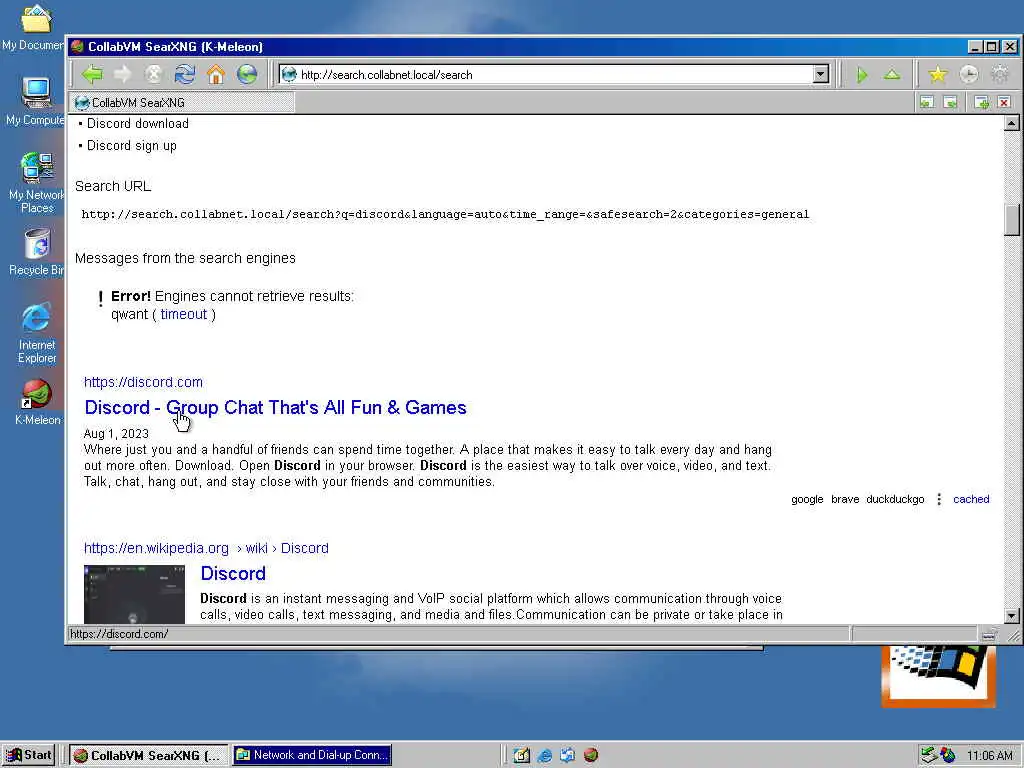Open the preferences gear icon
The image size is (1024, 768).
(999, 75)
